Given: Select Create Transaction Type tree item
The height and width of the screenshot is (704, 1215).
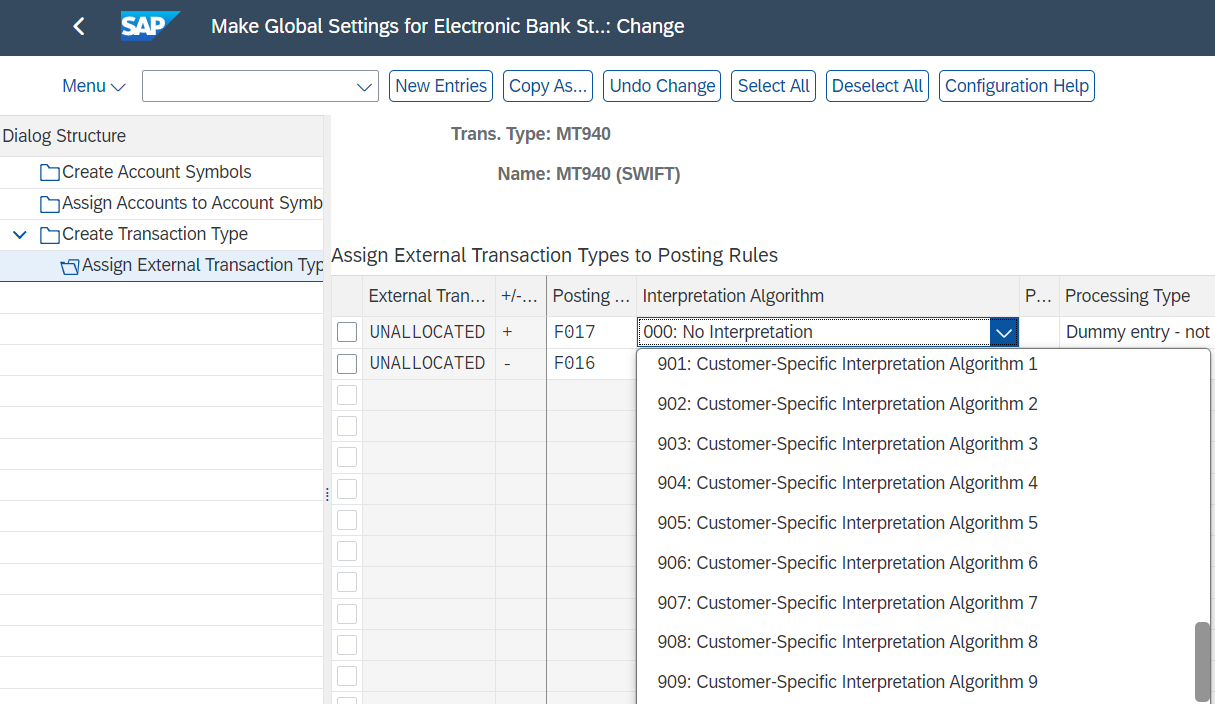Looking at the screenshot, I should [155, 234].
